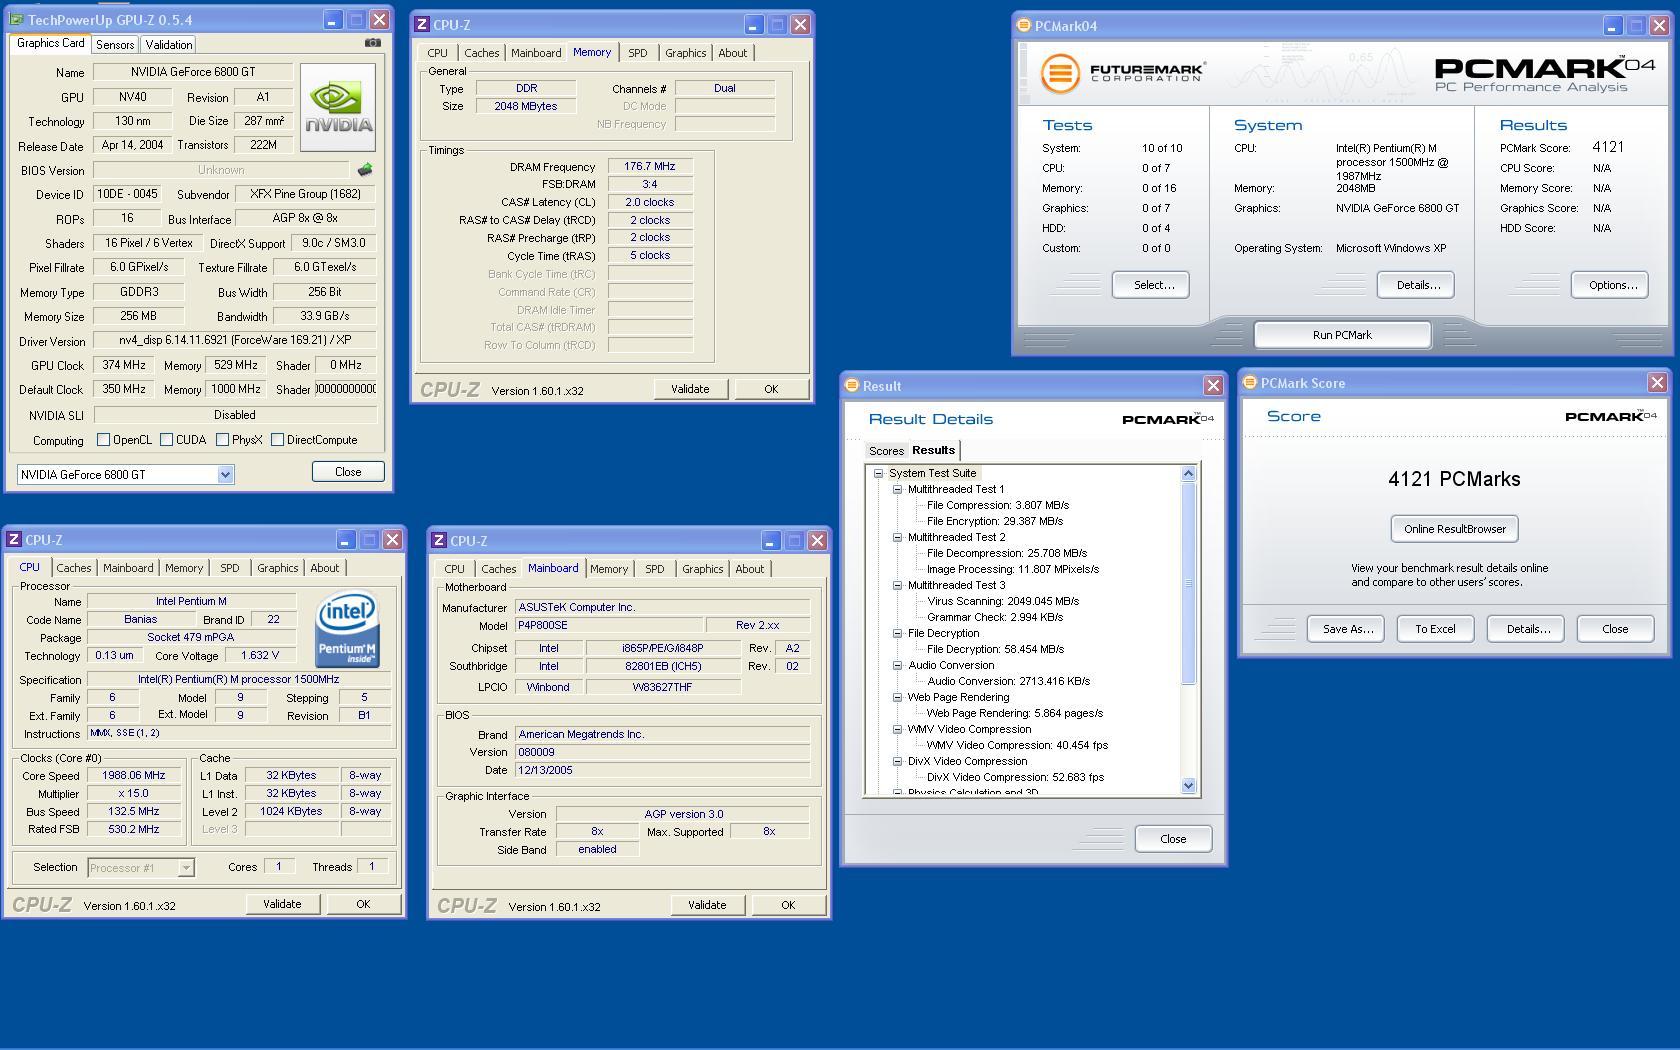1680x1050 pixels.
Task: Collapse the DivX Video Compression node
Action: tap(897, 762)
